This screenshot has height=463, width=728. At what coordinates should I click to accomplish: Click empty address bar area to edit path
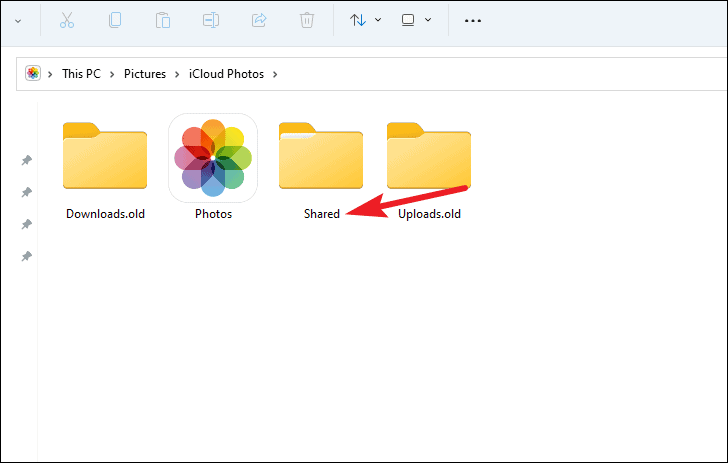coord(501,74)
